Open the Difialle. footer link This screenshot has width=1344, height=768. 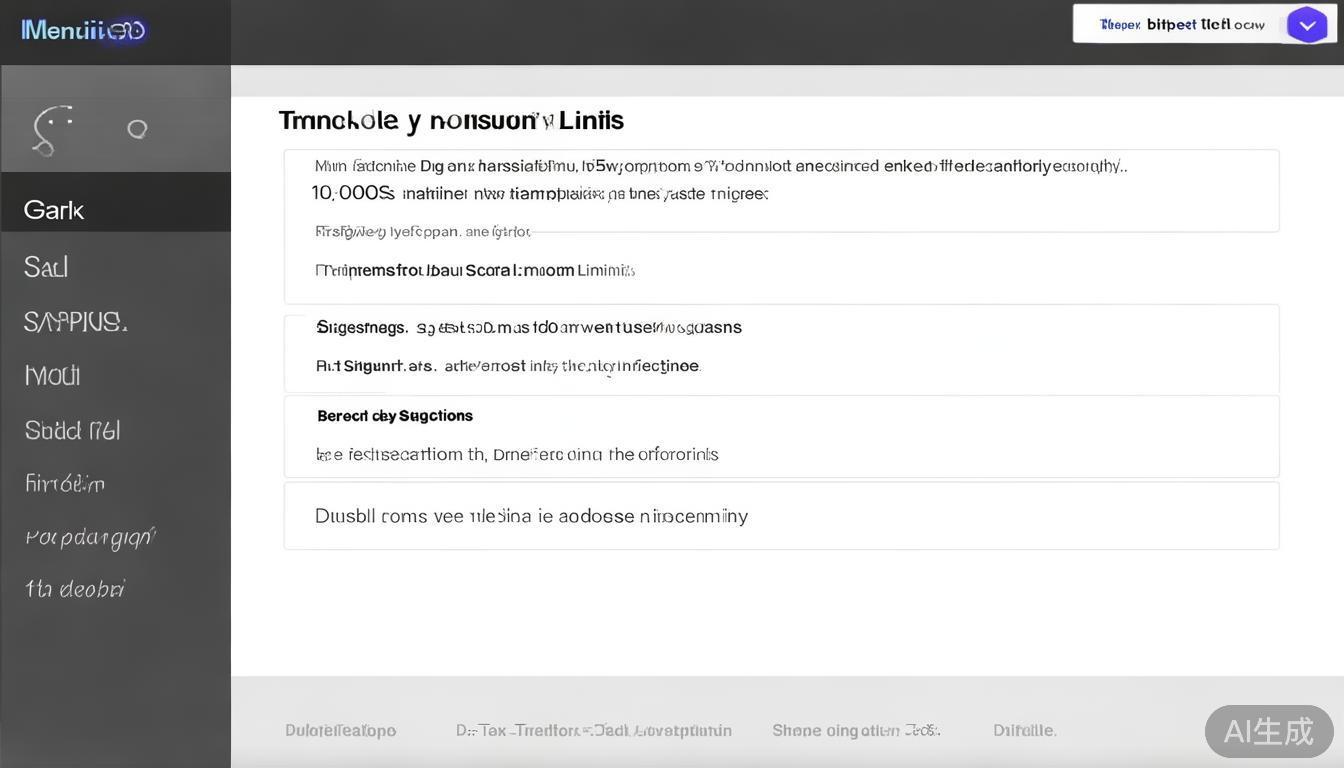[x=1024, y=731]
